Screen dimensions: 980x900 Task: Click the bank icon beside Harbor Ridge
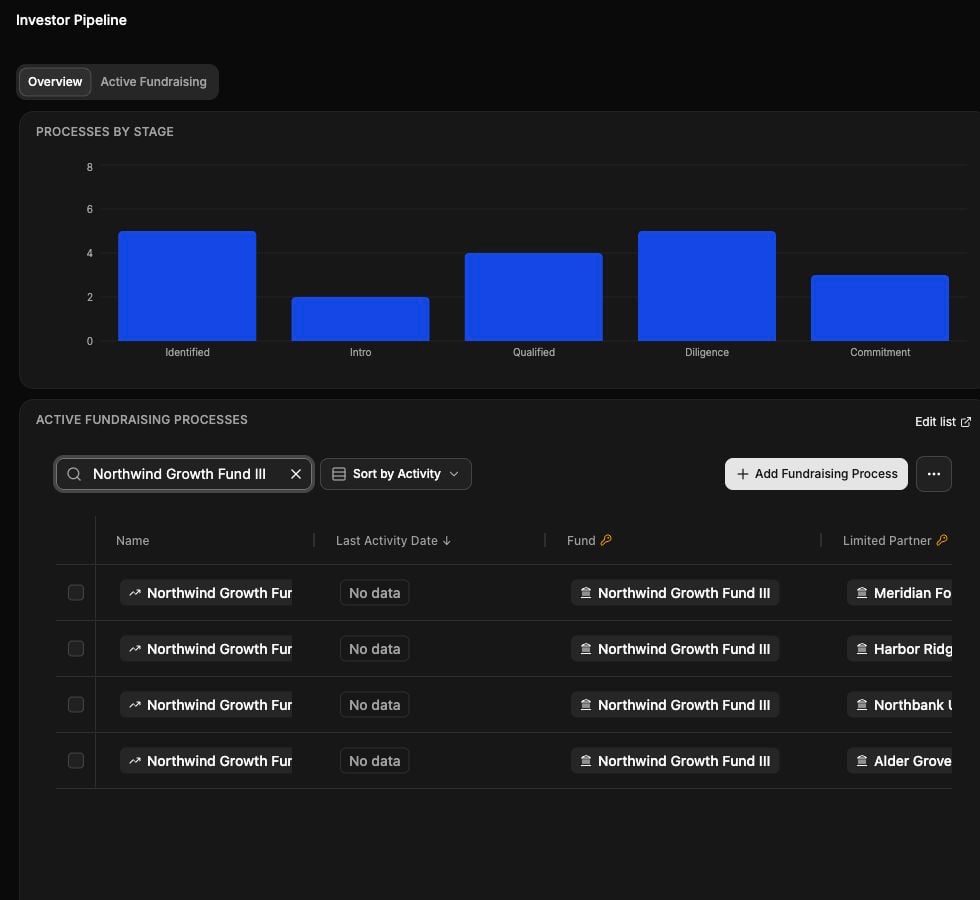coord(862,649)
